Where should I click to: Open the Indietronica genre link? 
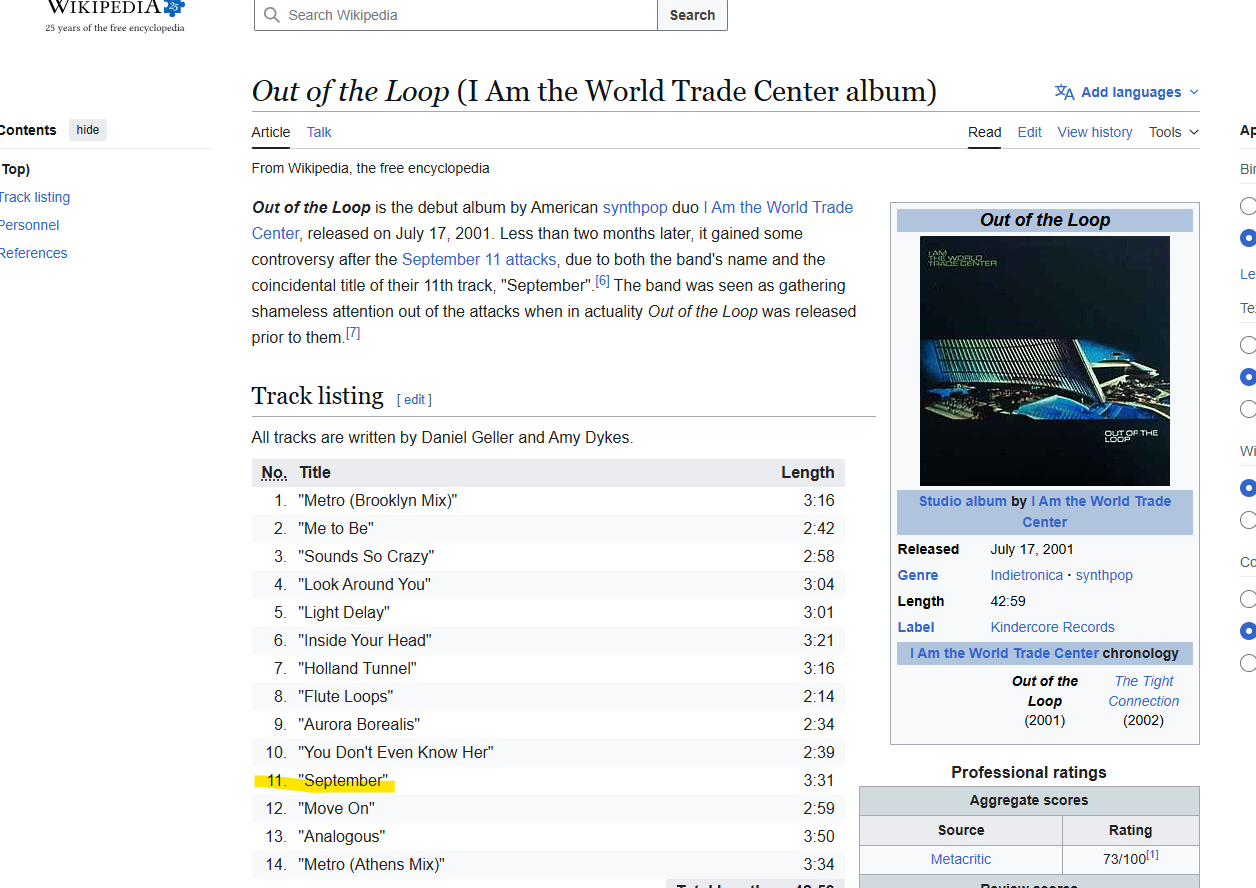click(x=1026, y=575)
